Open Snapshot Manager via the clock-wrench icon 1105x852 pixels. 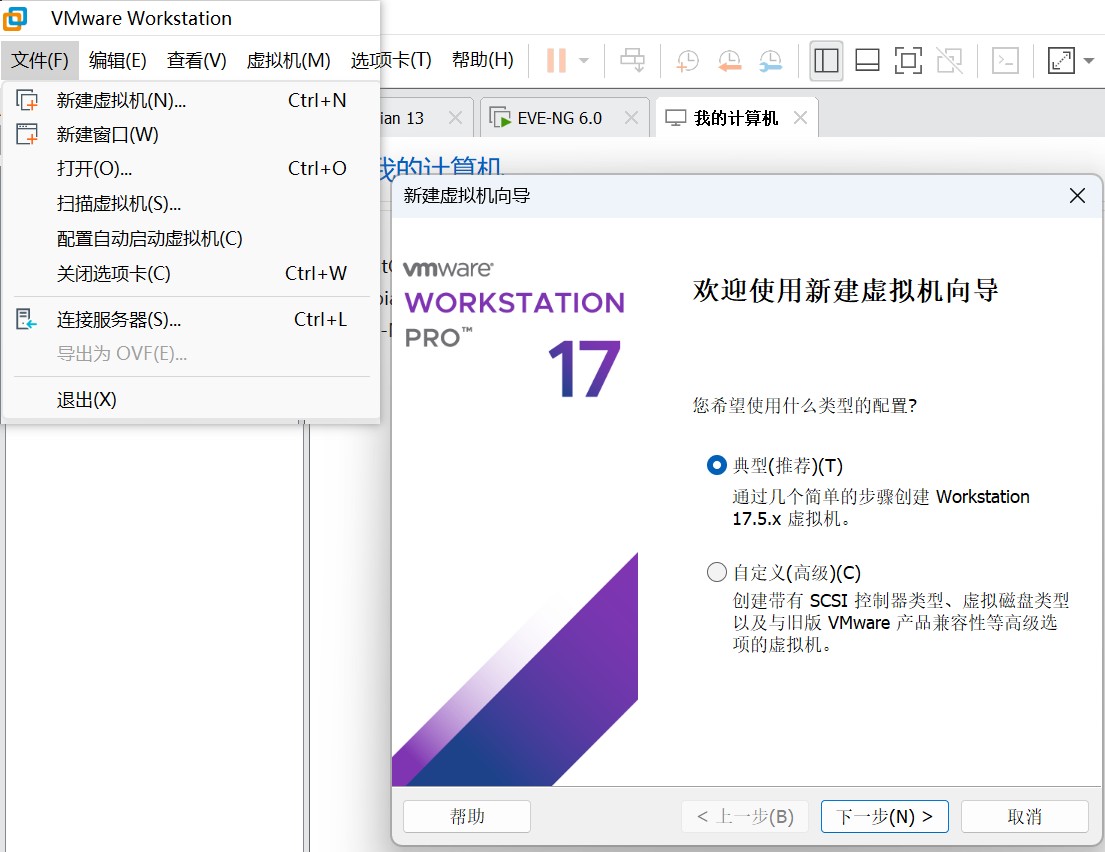coord(769,60)
